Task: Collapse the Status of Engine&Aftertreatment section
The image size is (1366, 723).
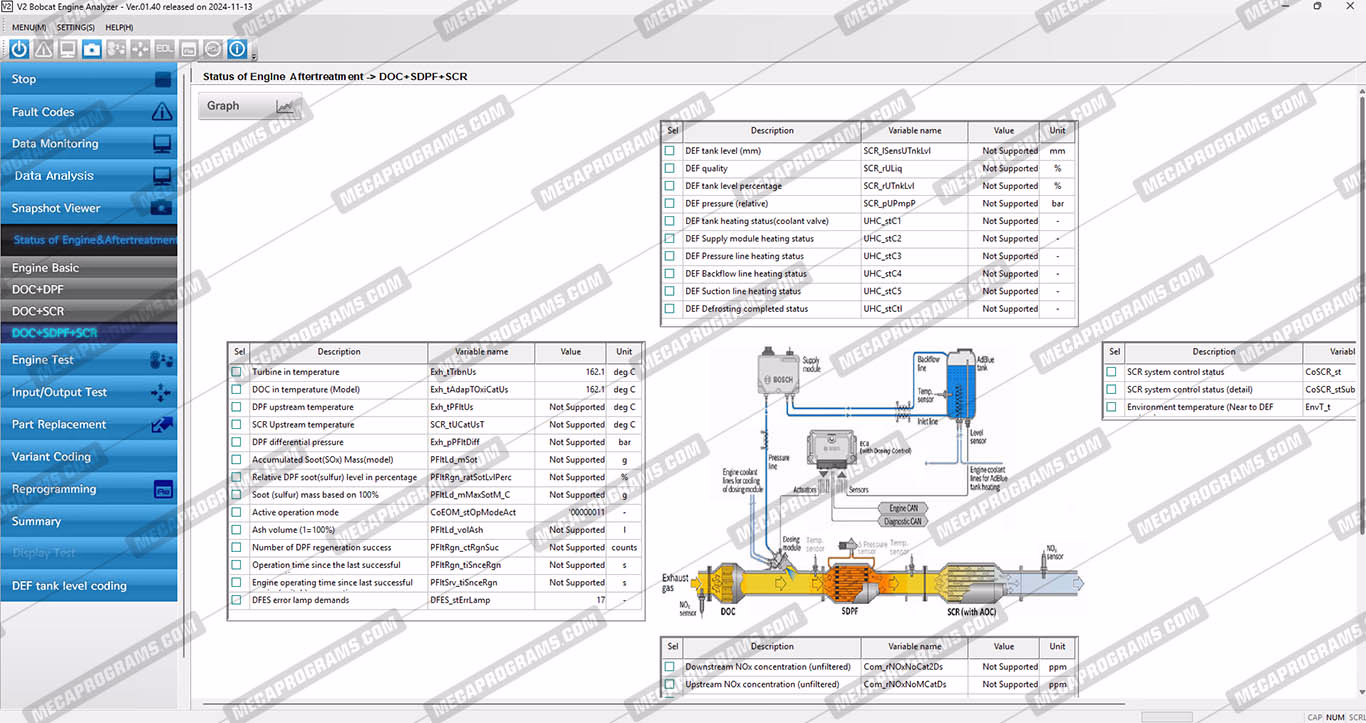Action: pos(89,240)
